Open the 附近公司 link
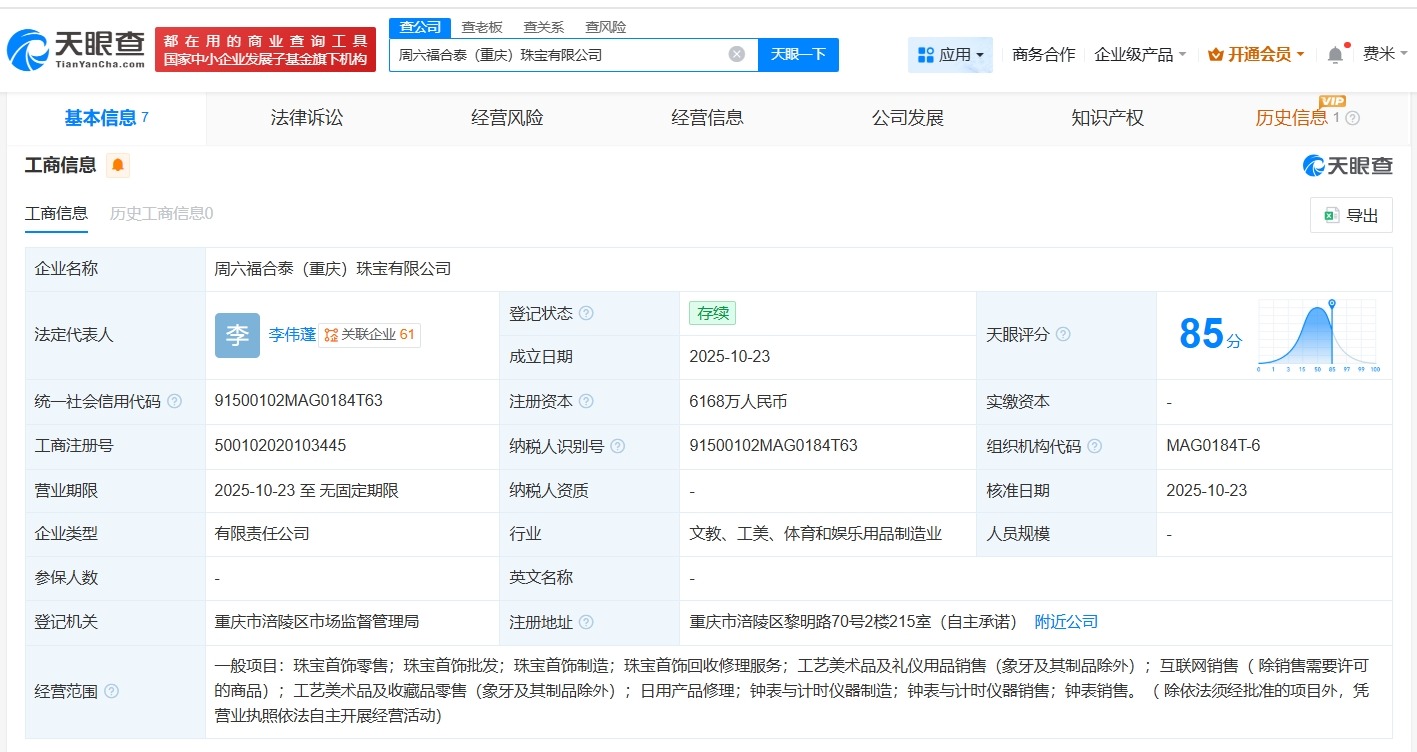 click(1065, 621)
